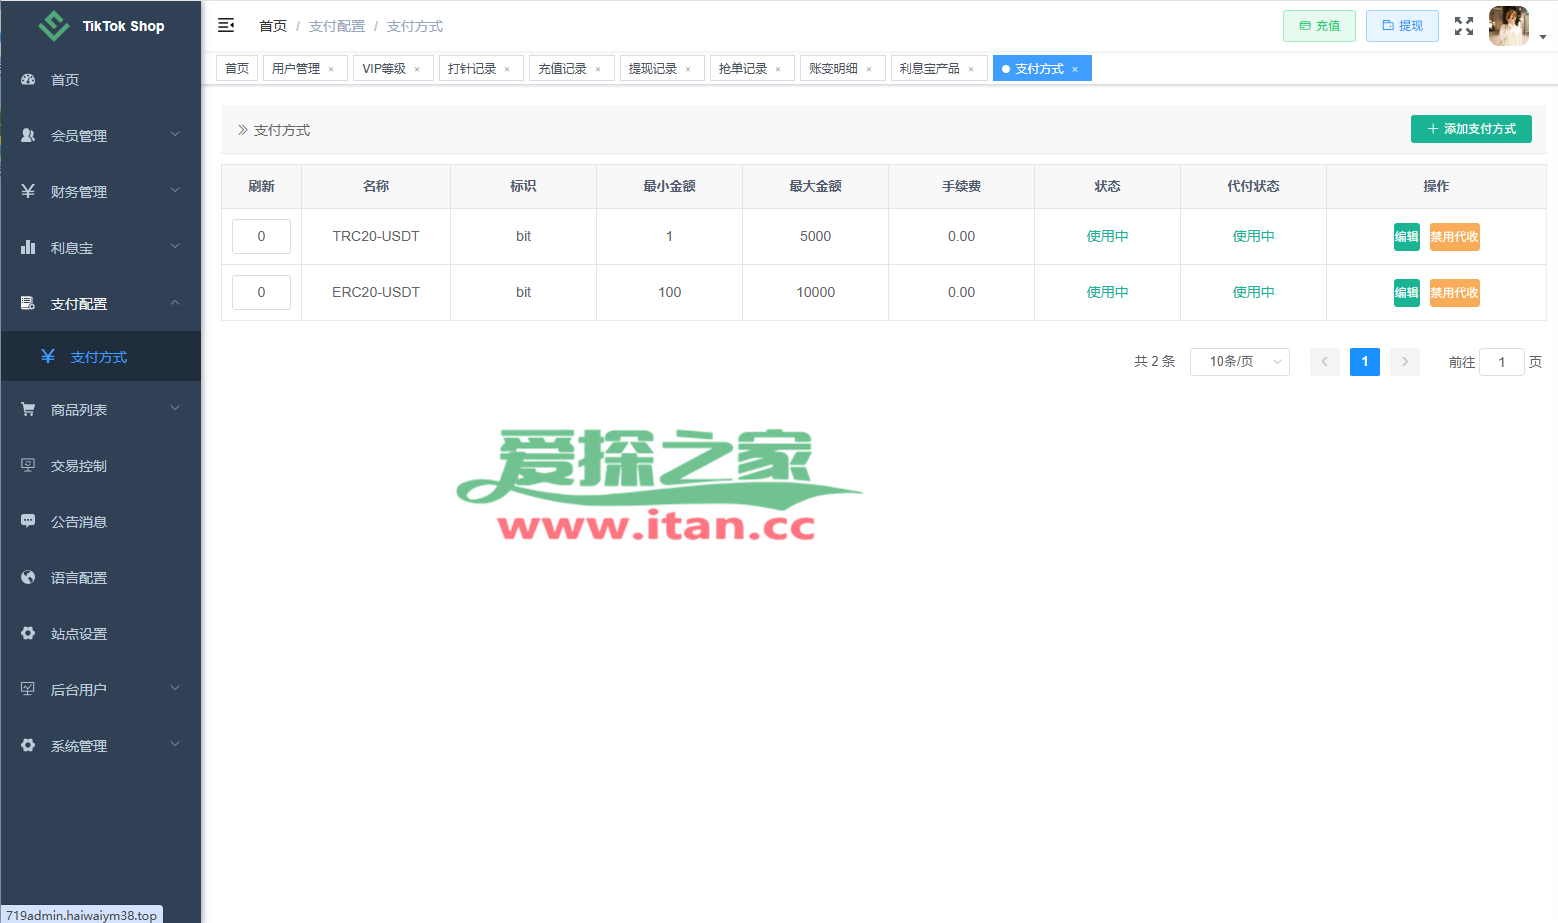
Task: Expand the 财务管理 sidebar menu
Action: tap(101, 191)
